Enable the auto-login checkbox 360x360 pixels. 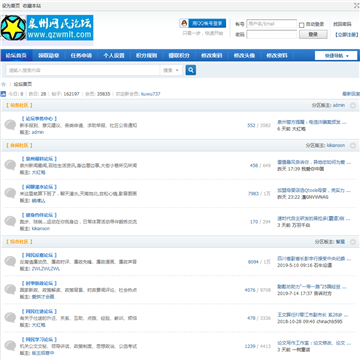pos(302,25)
